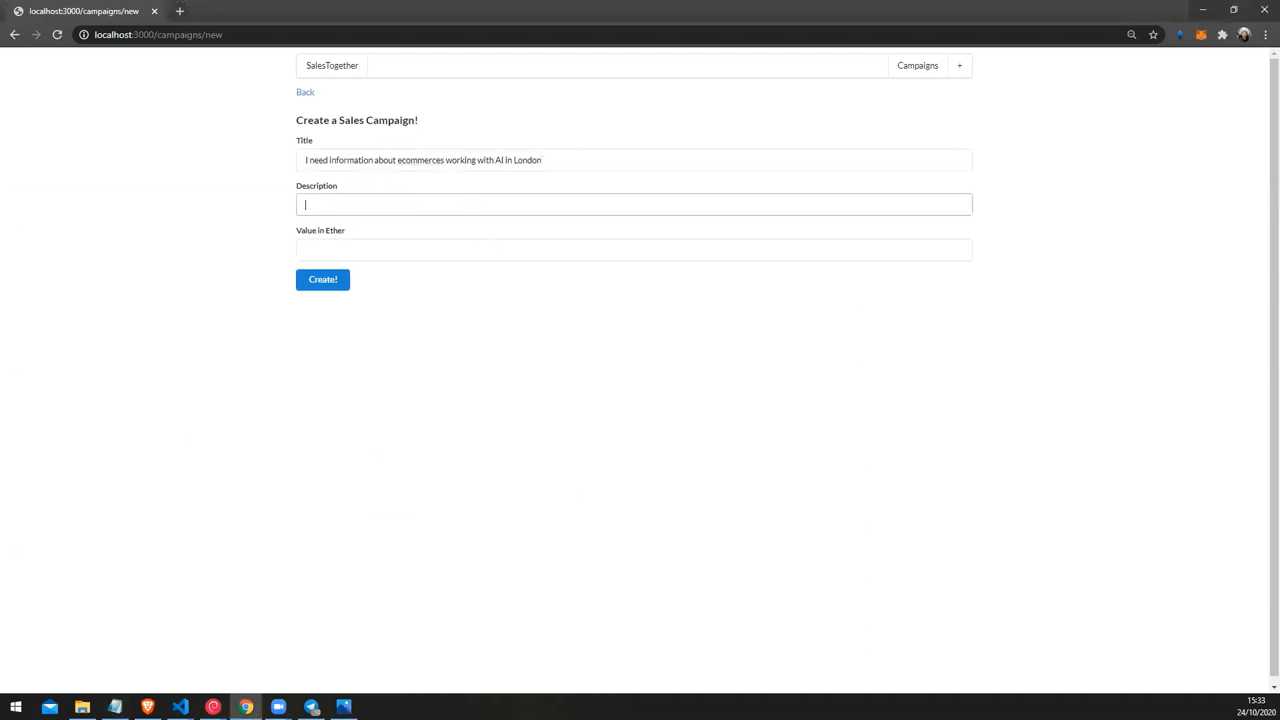Focus the Description input field
The height and width of the screenshot is (720, 1280).
(634, 204)
